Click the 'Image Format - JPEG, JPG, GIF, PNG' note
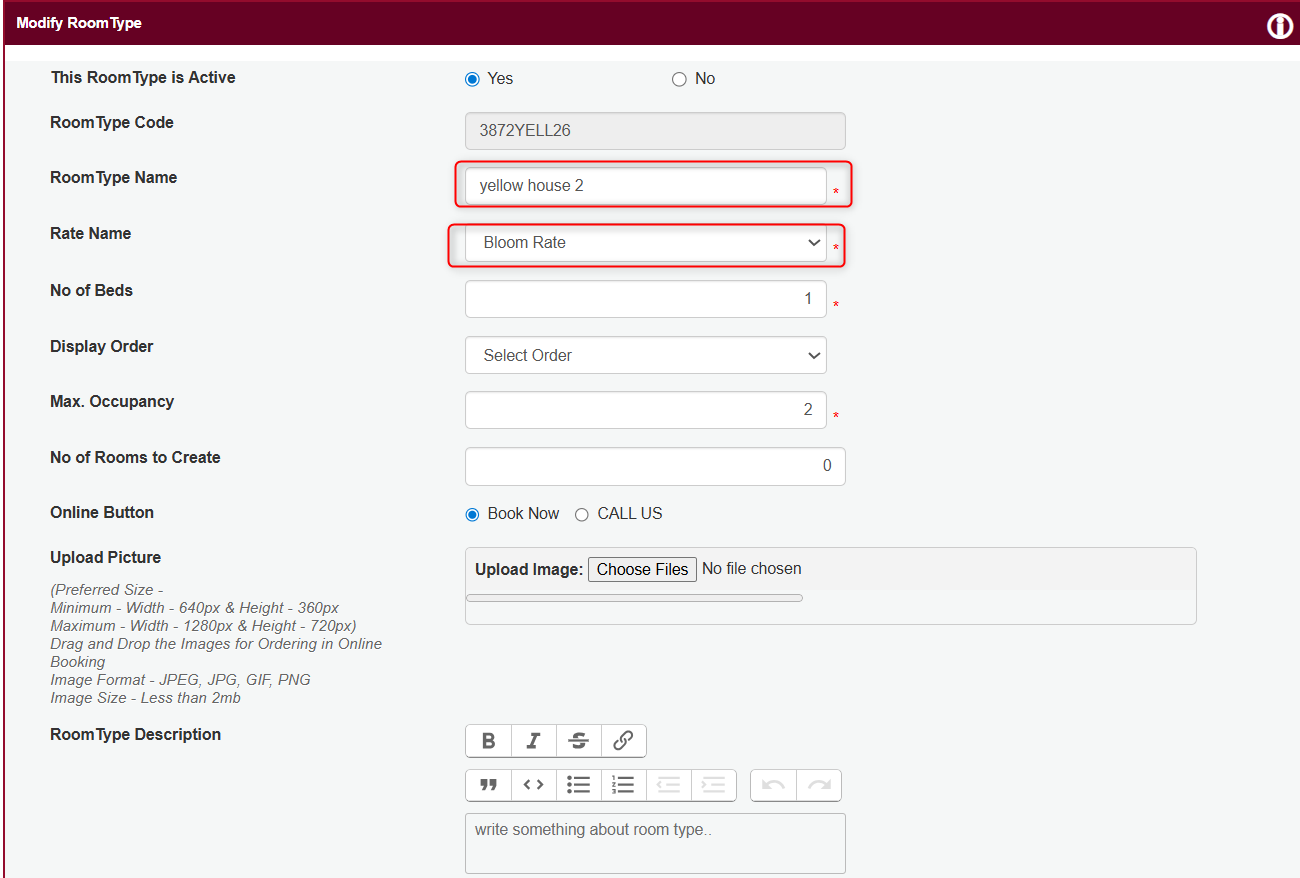 point(180,680)
